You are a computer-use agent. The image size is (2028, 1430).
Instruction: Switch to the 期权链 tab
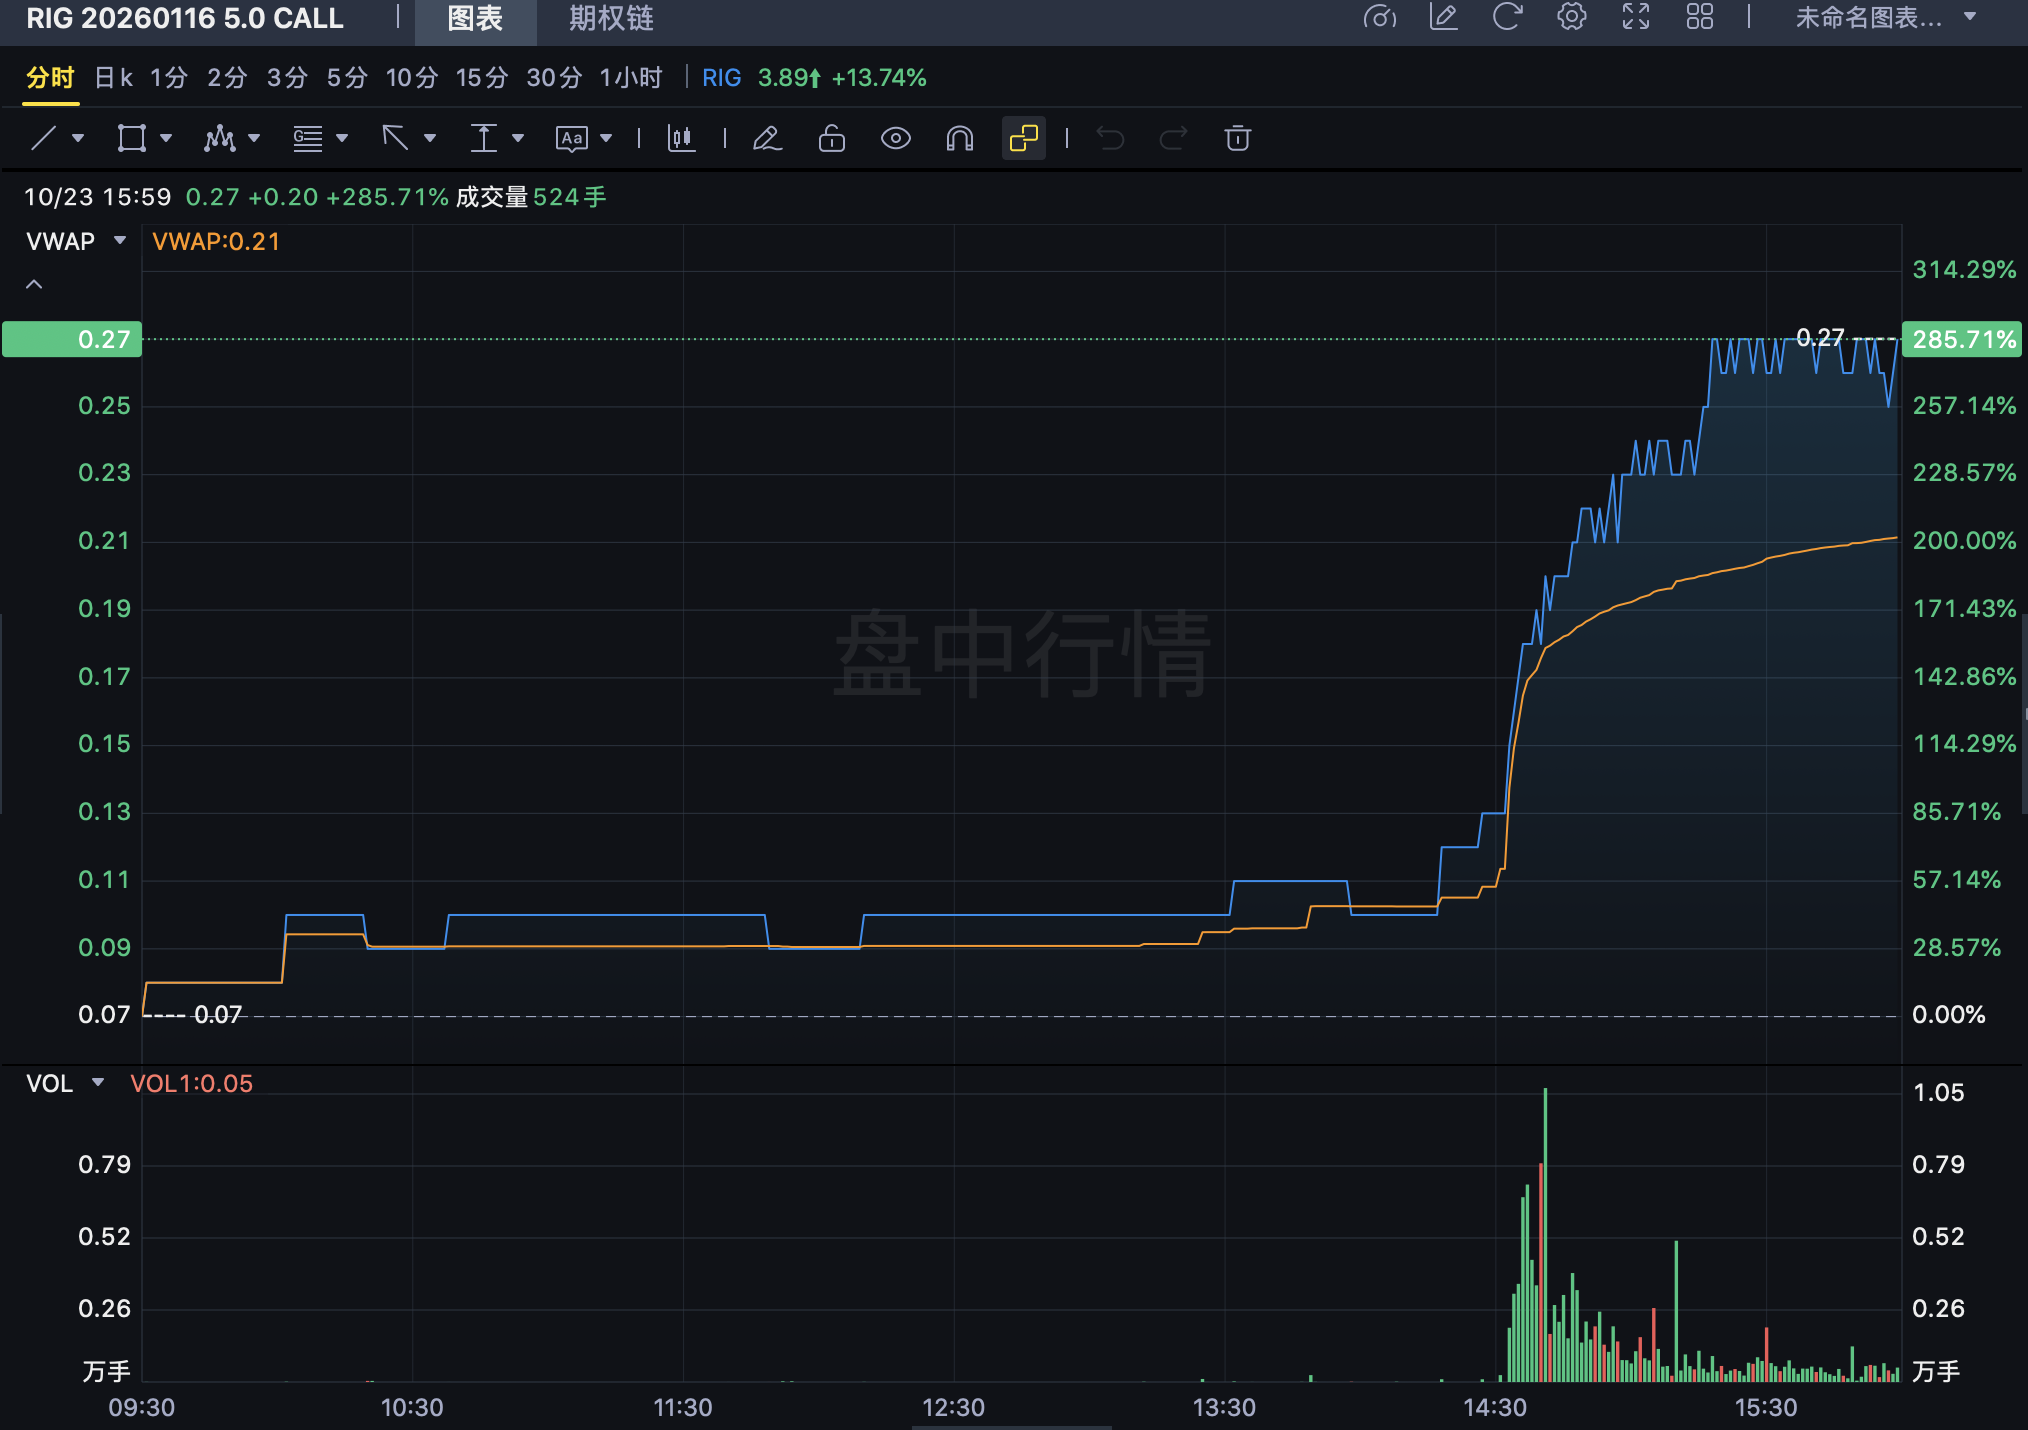610,19
